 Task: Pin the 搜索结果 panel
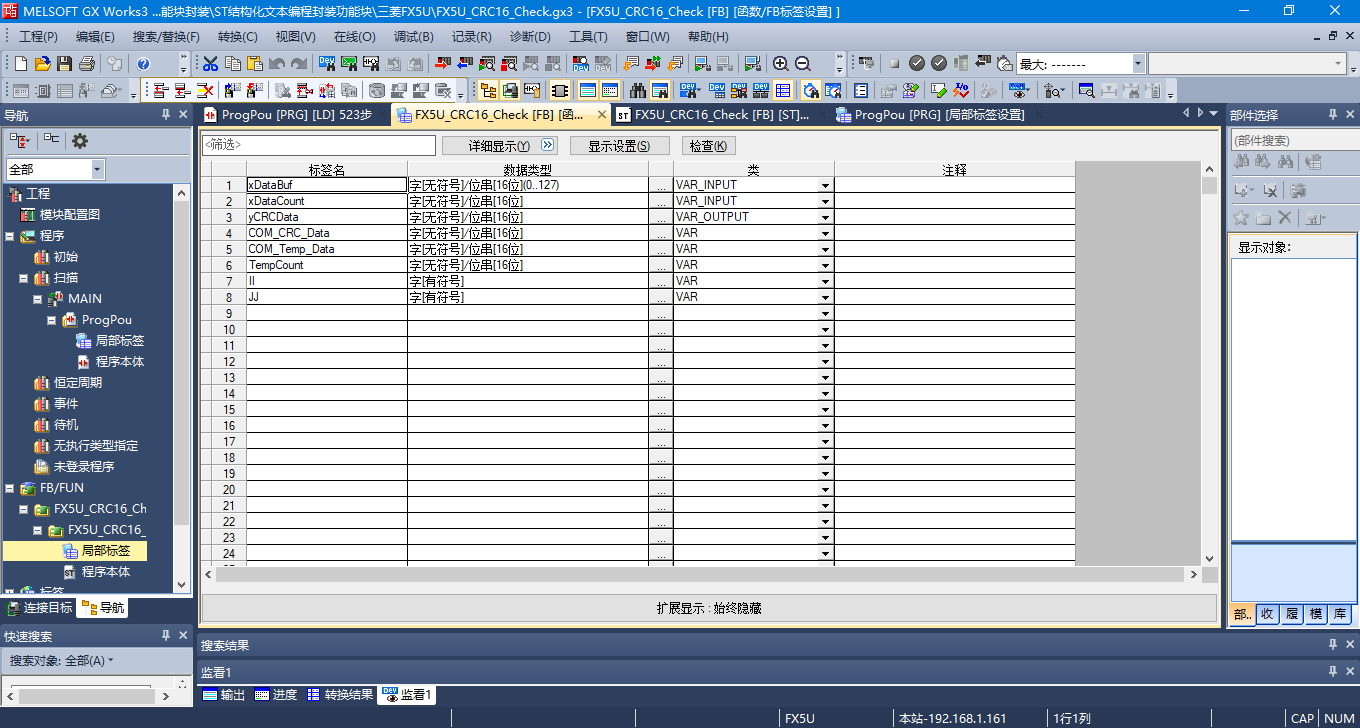[1332, 645]
